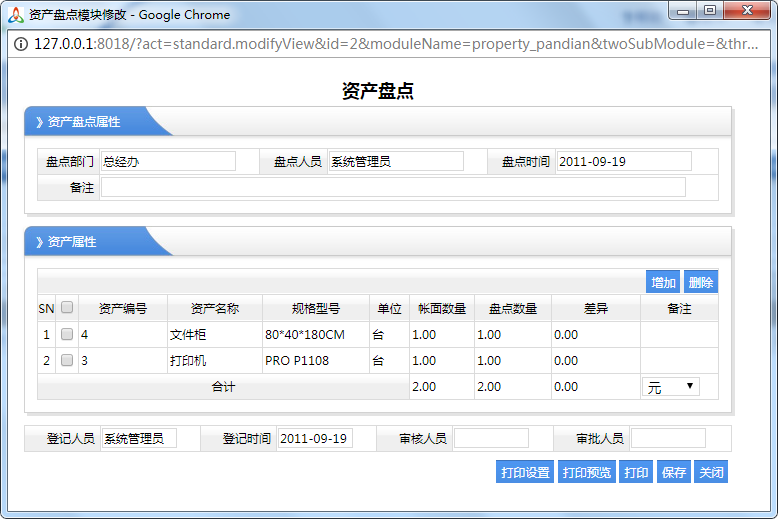The width and height of the screenshot is (778, 519).
Task: Check the checkbox for row 1 文件柜
Action: pos(67,334)
